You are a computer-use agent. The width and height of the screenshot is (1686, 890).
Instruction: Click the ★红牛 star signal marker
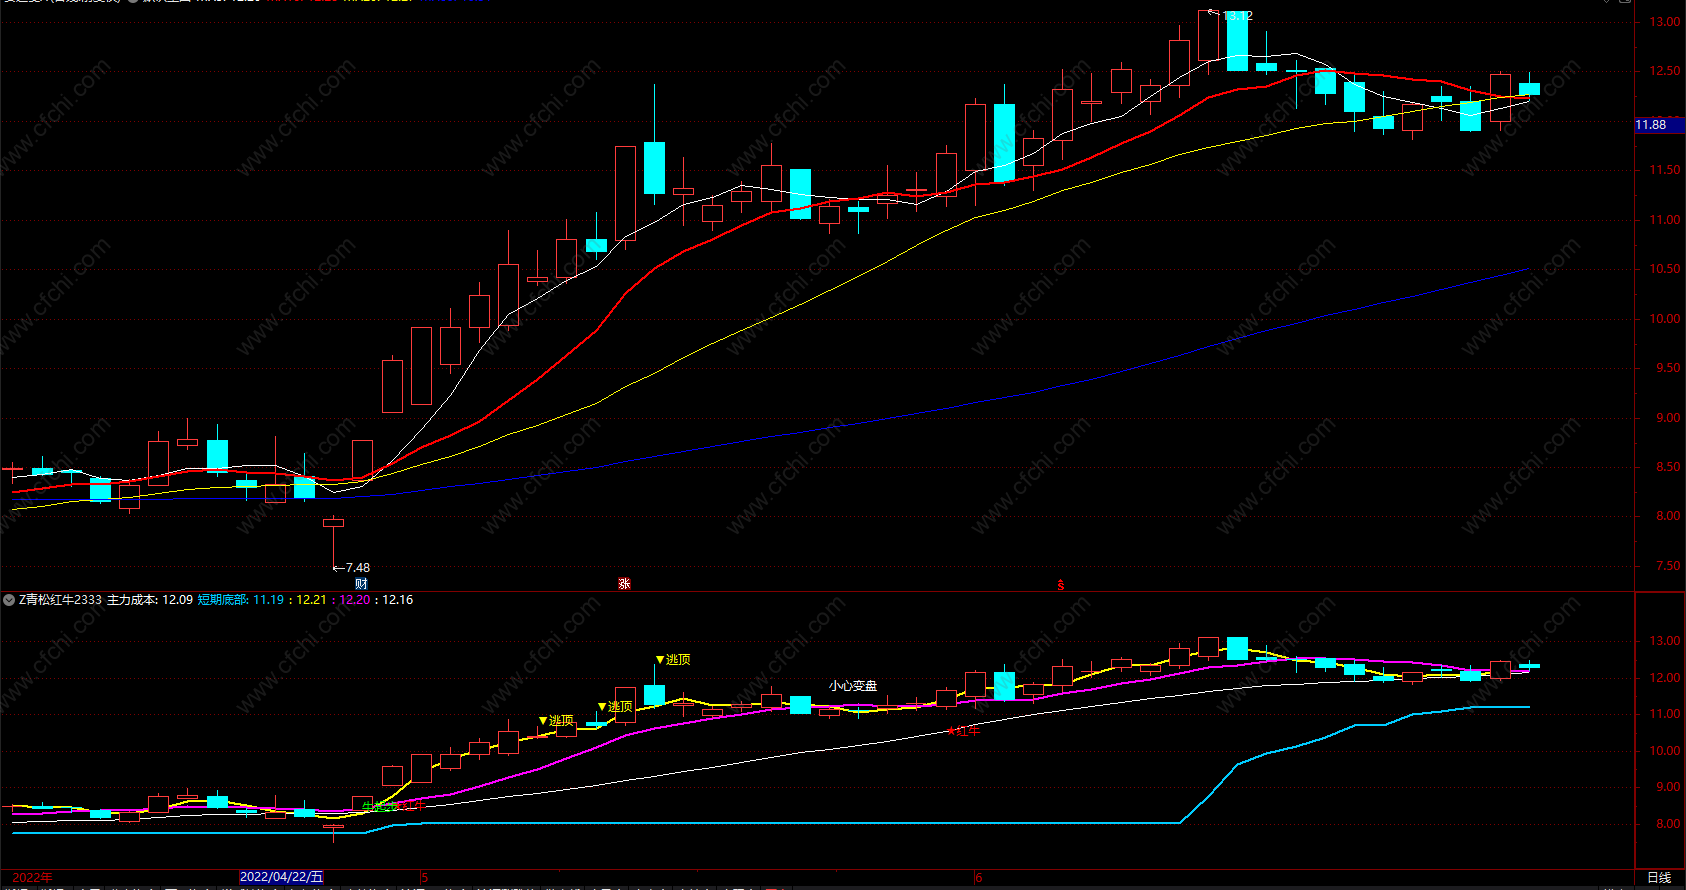[x=963, y=731]
